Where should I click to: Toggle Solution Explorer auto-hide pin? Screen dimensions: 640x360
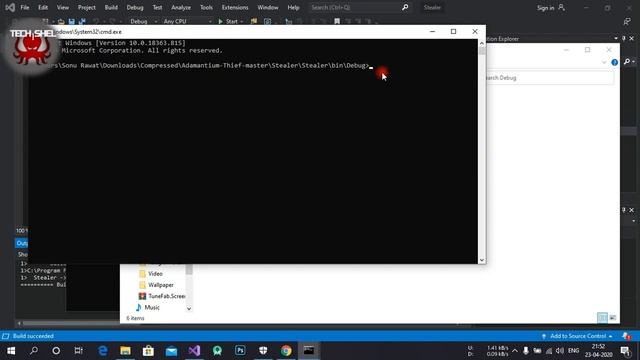click(624, 38)
